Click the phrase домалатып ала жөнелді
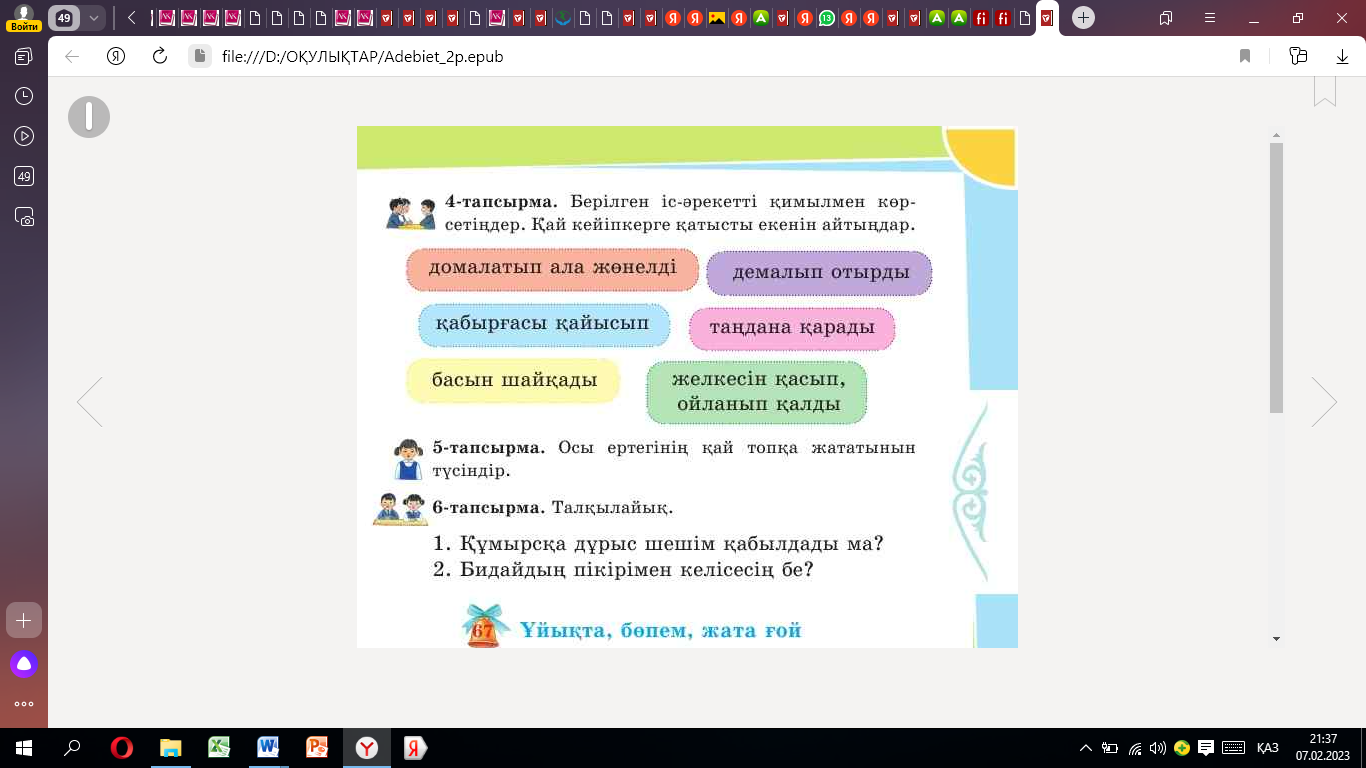The width and height of the screenshot is (1366, 768). (x=552, y=269)
